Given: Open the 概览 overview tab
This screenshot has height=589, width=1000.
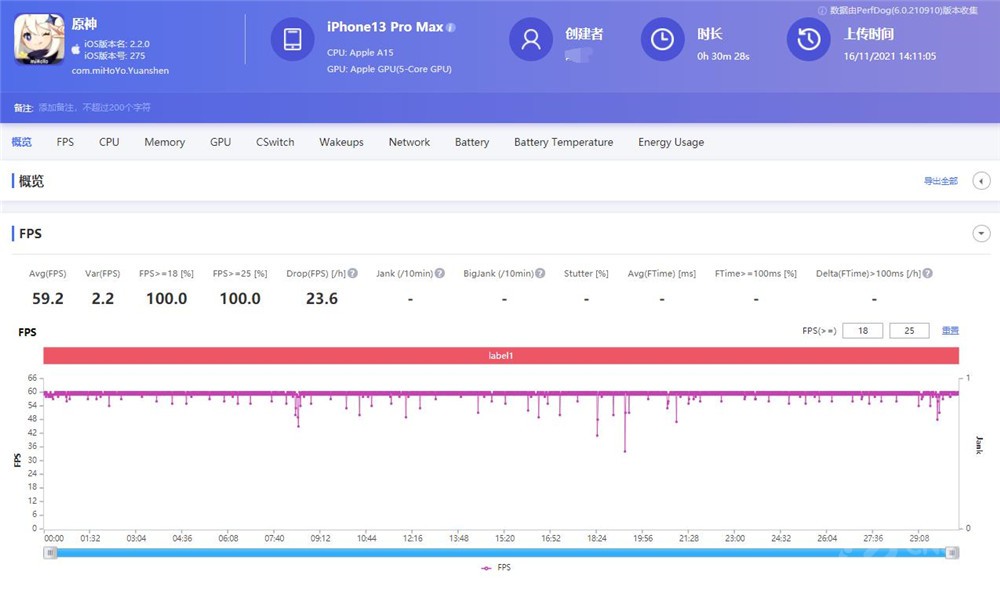Looking at the screenshot, I should (22, 142).
